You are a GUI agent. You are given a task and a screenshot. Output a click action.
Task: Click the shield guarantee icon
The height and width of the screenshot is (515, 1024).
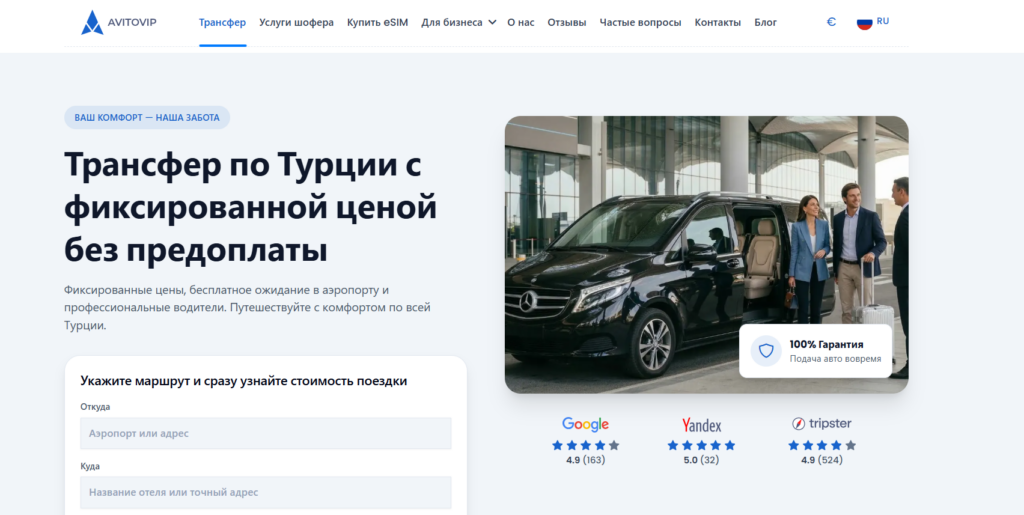766,351
